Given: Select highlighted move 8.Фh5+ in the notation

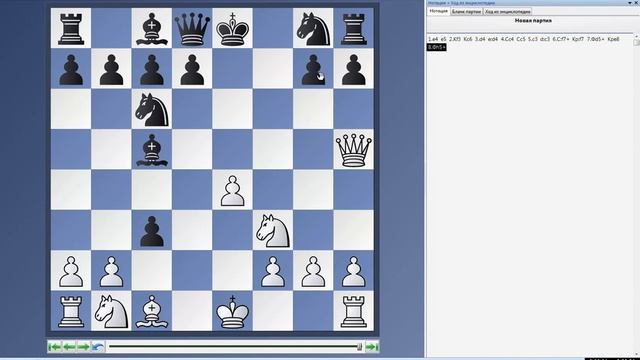Looking at the screenshot, I should tap(436, 47).
